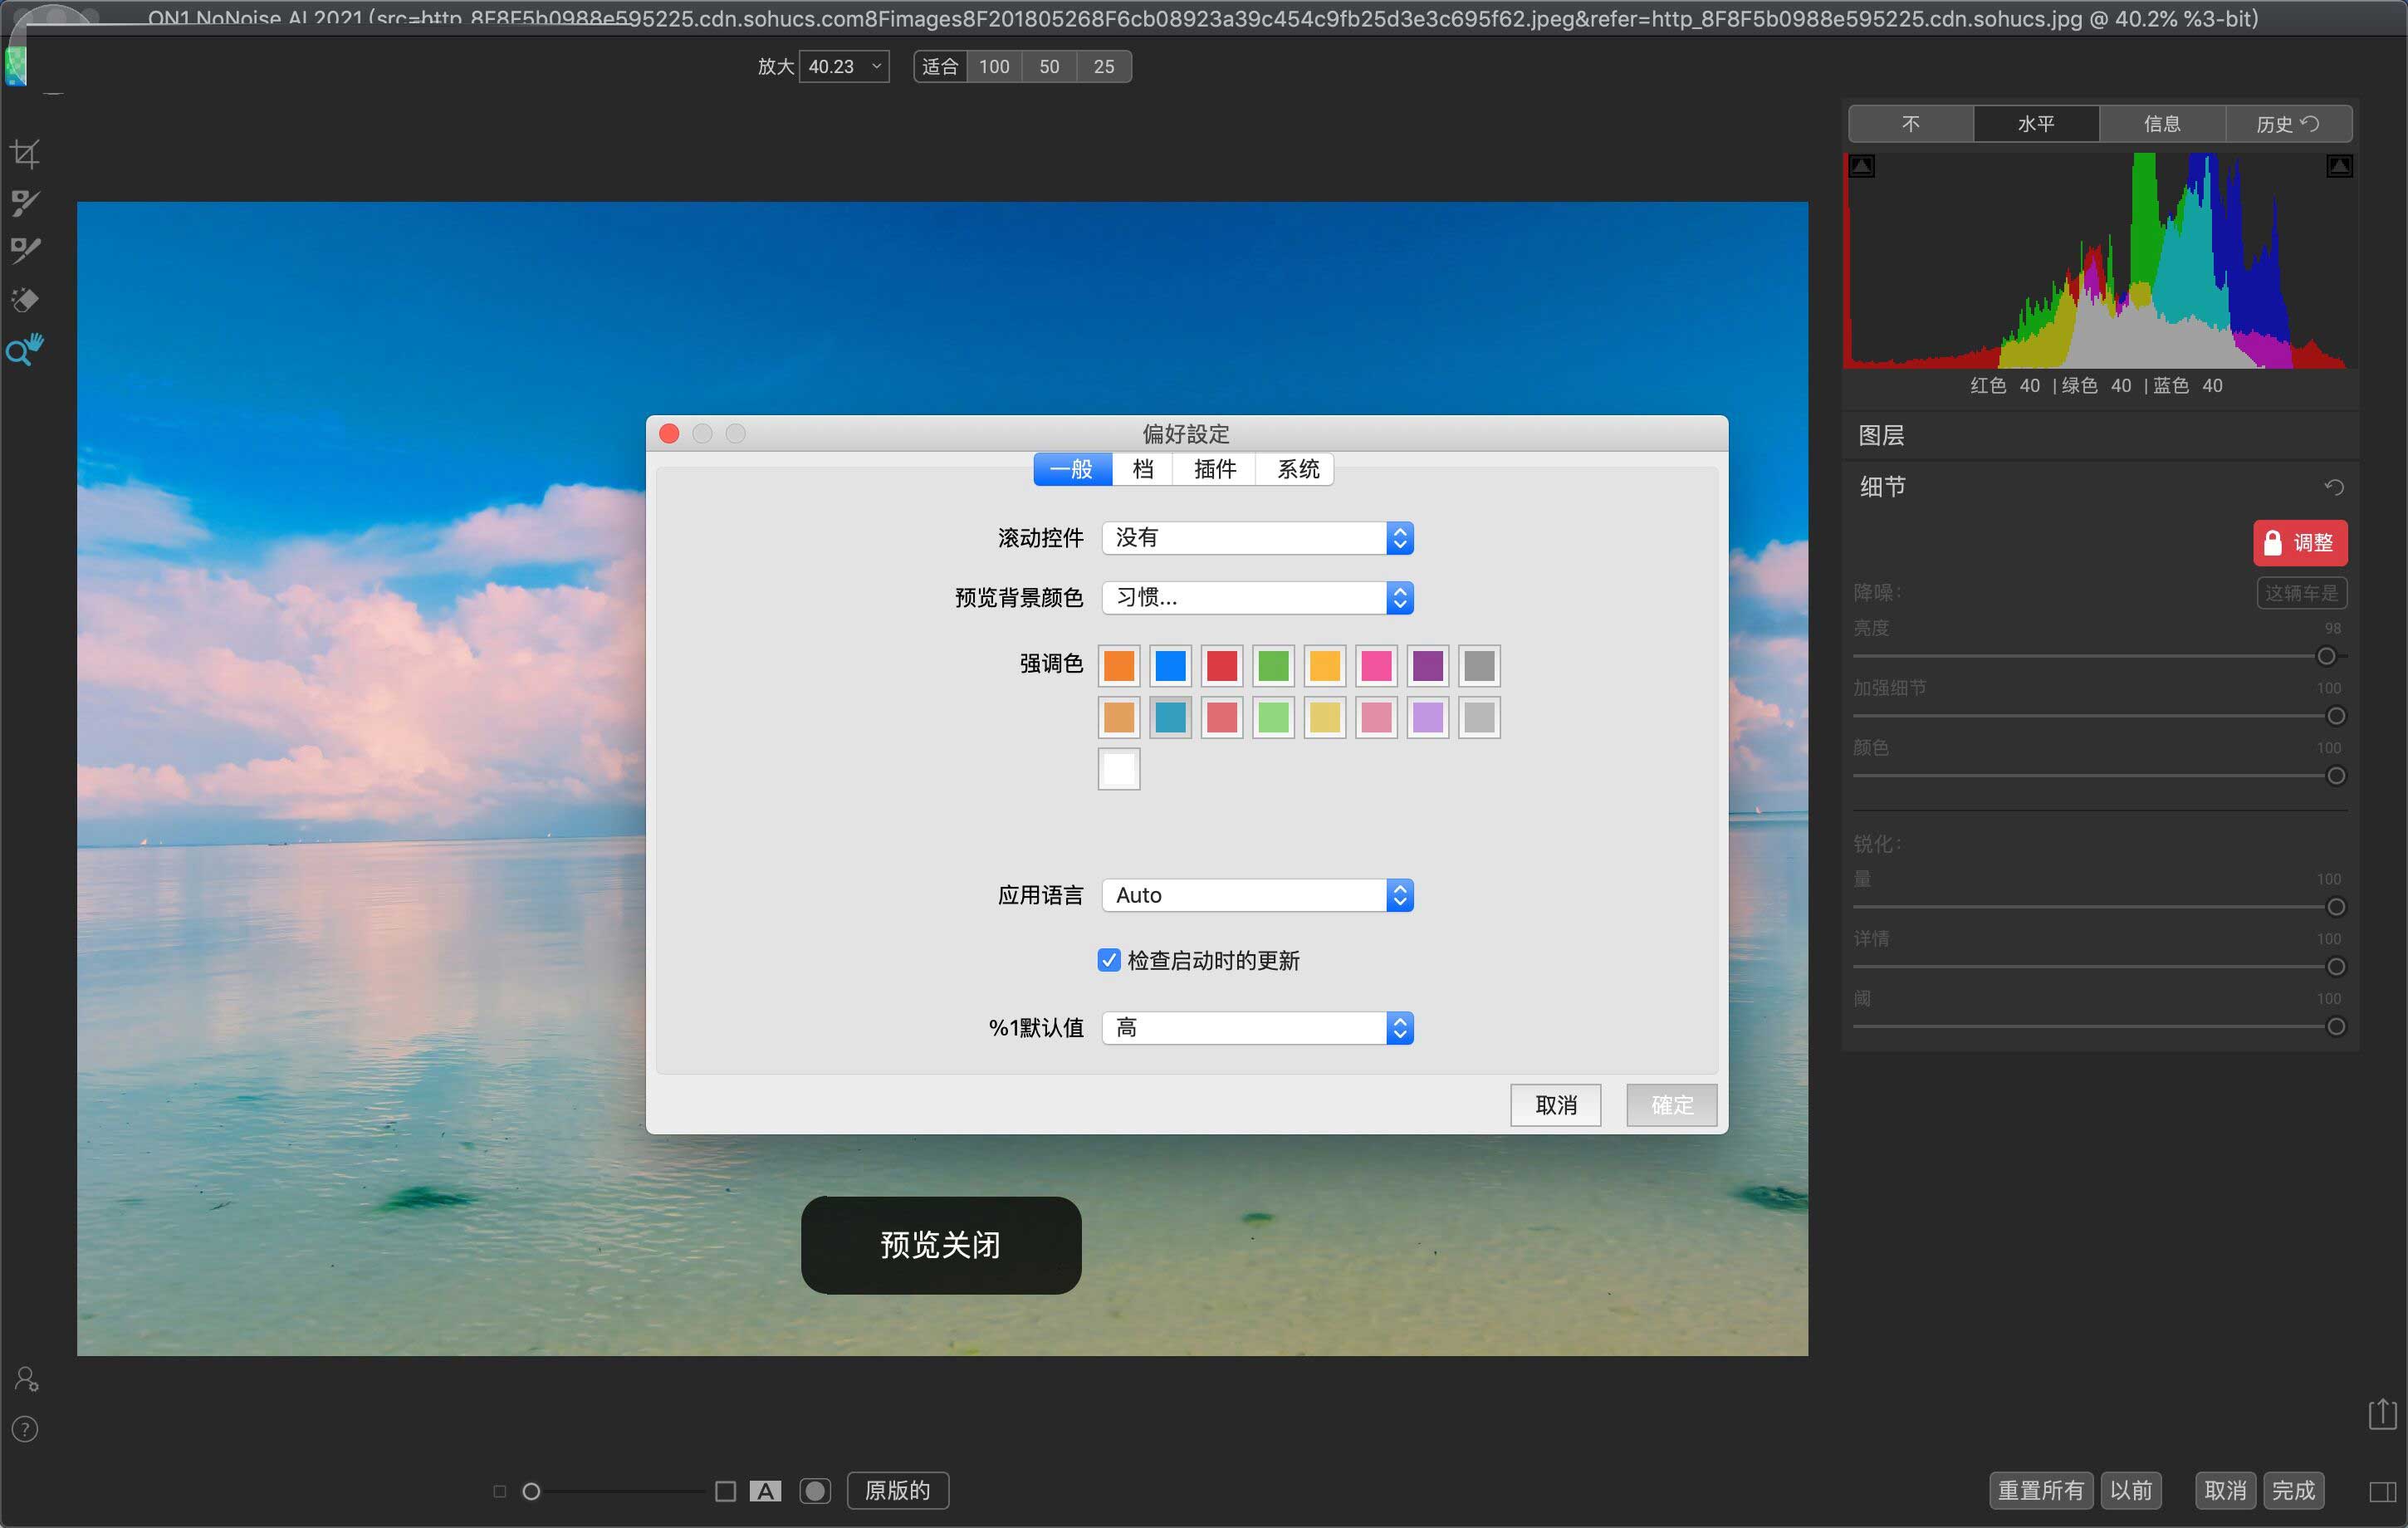
Task: Switch to the 系统 preferences tab
Action: [x=1296, y=469]
